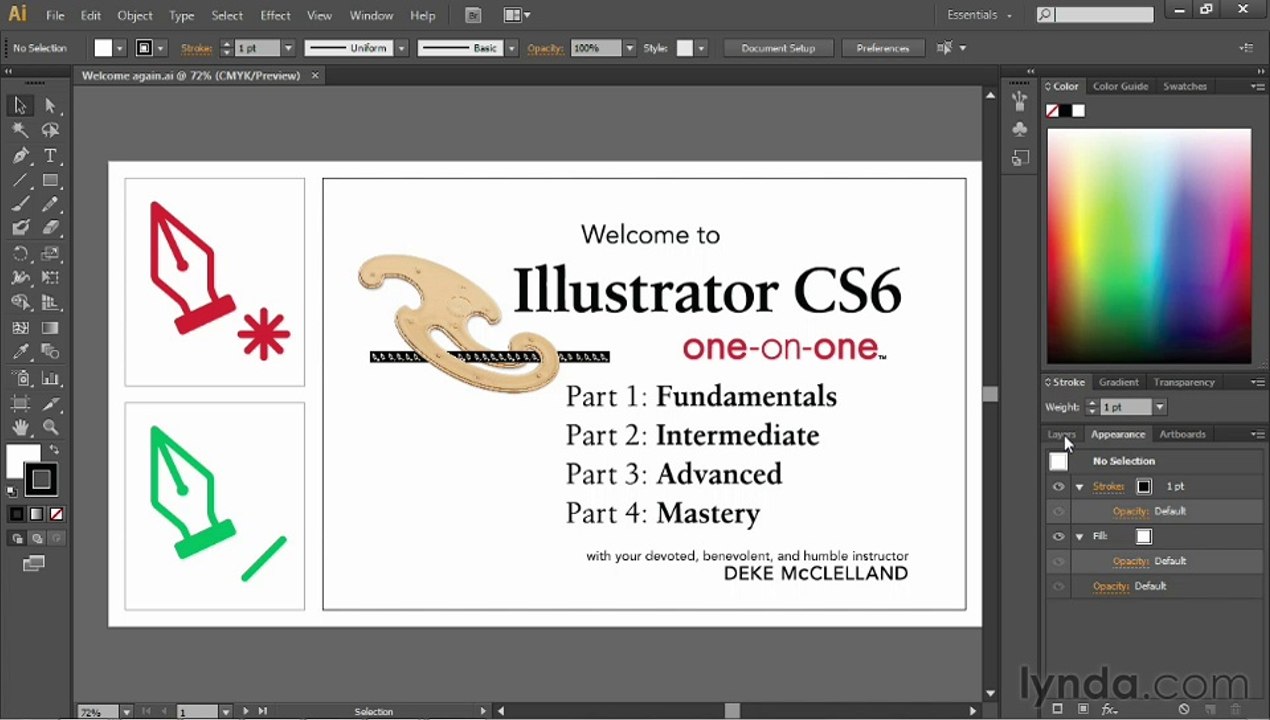
Task: Choose the Blob Brush tool
Action: tap(20, 228)
